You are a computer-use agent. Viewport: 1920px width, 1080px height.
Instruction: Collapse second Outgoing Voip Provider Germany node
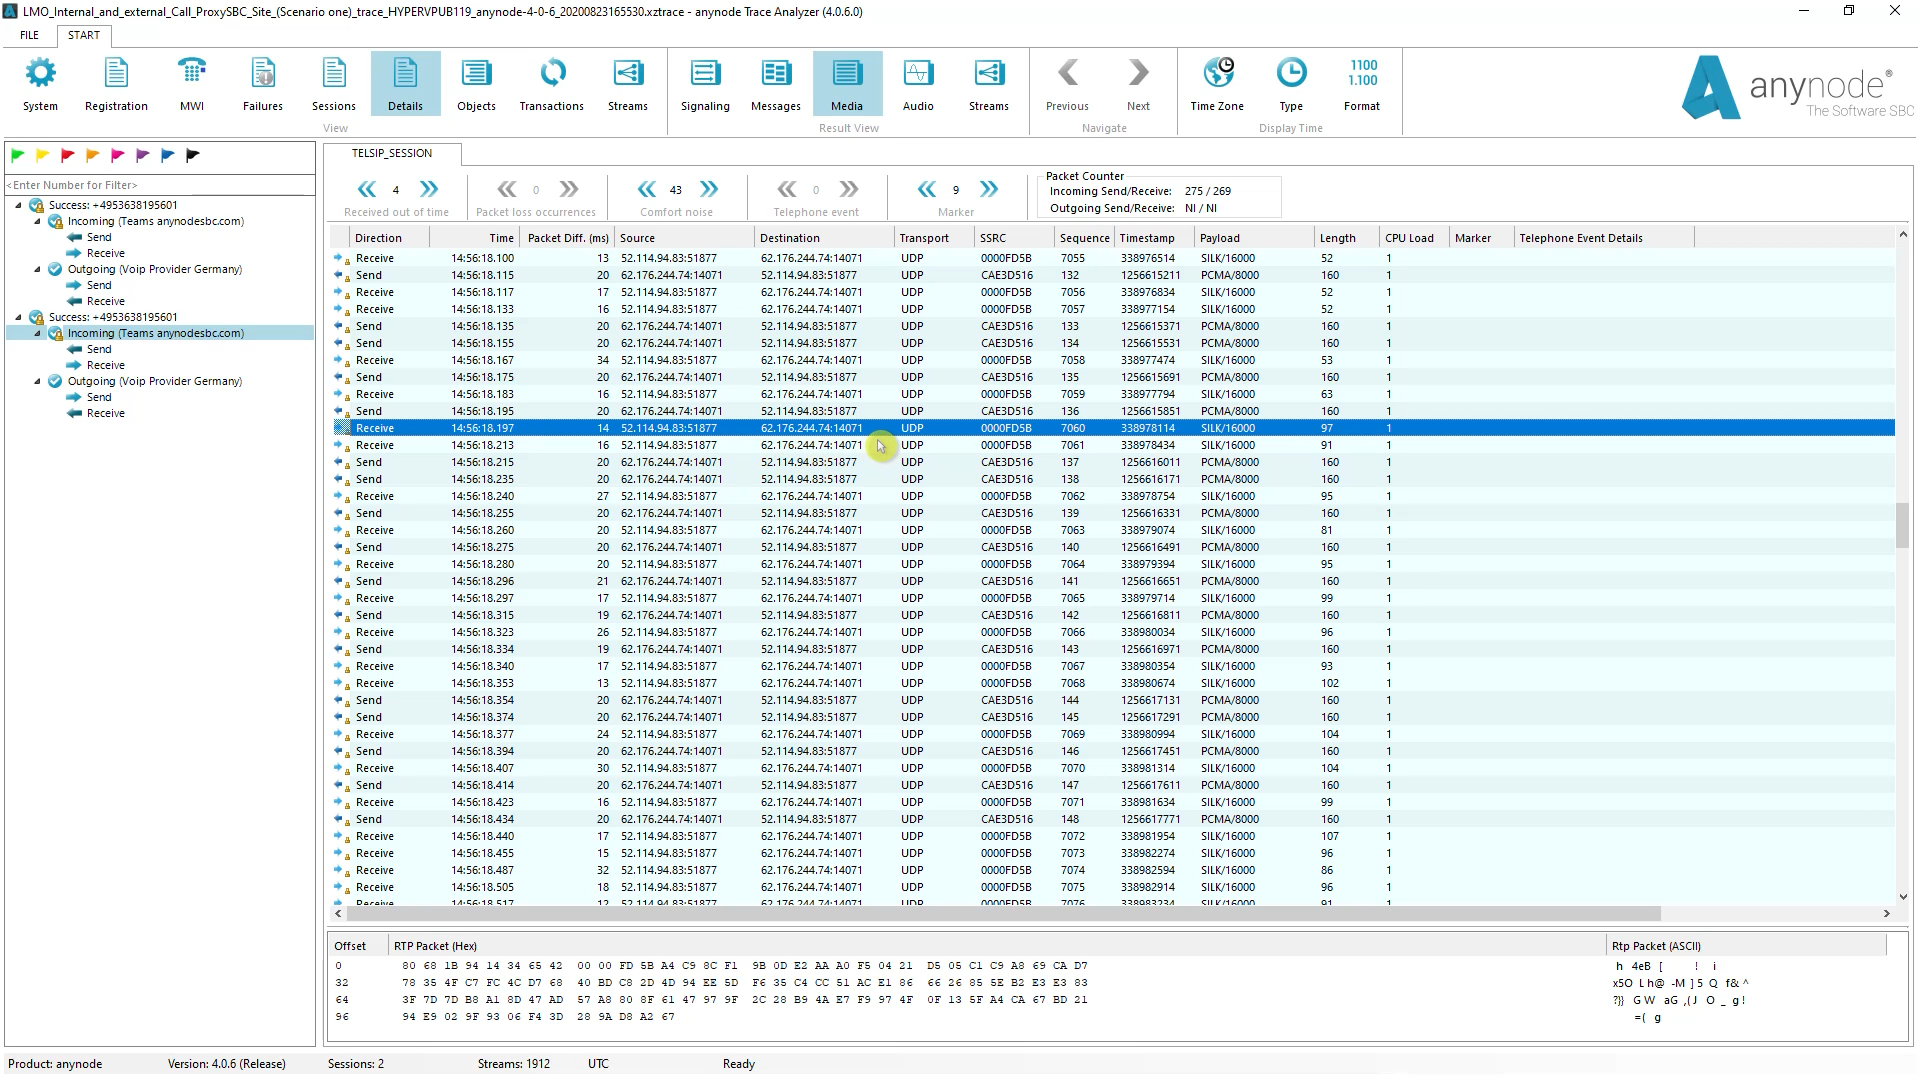coord(38,381)
